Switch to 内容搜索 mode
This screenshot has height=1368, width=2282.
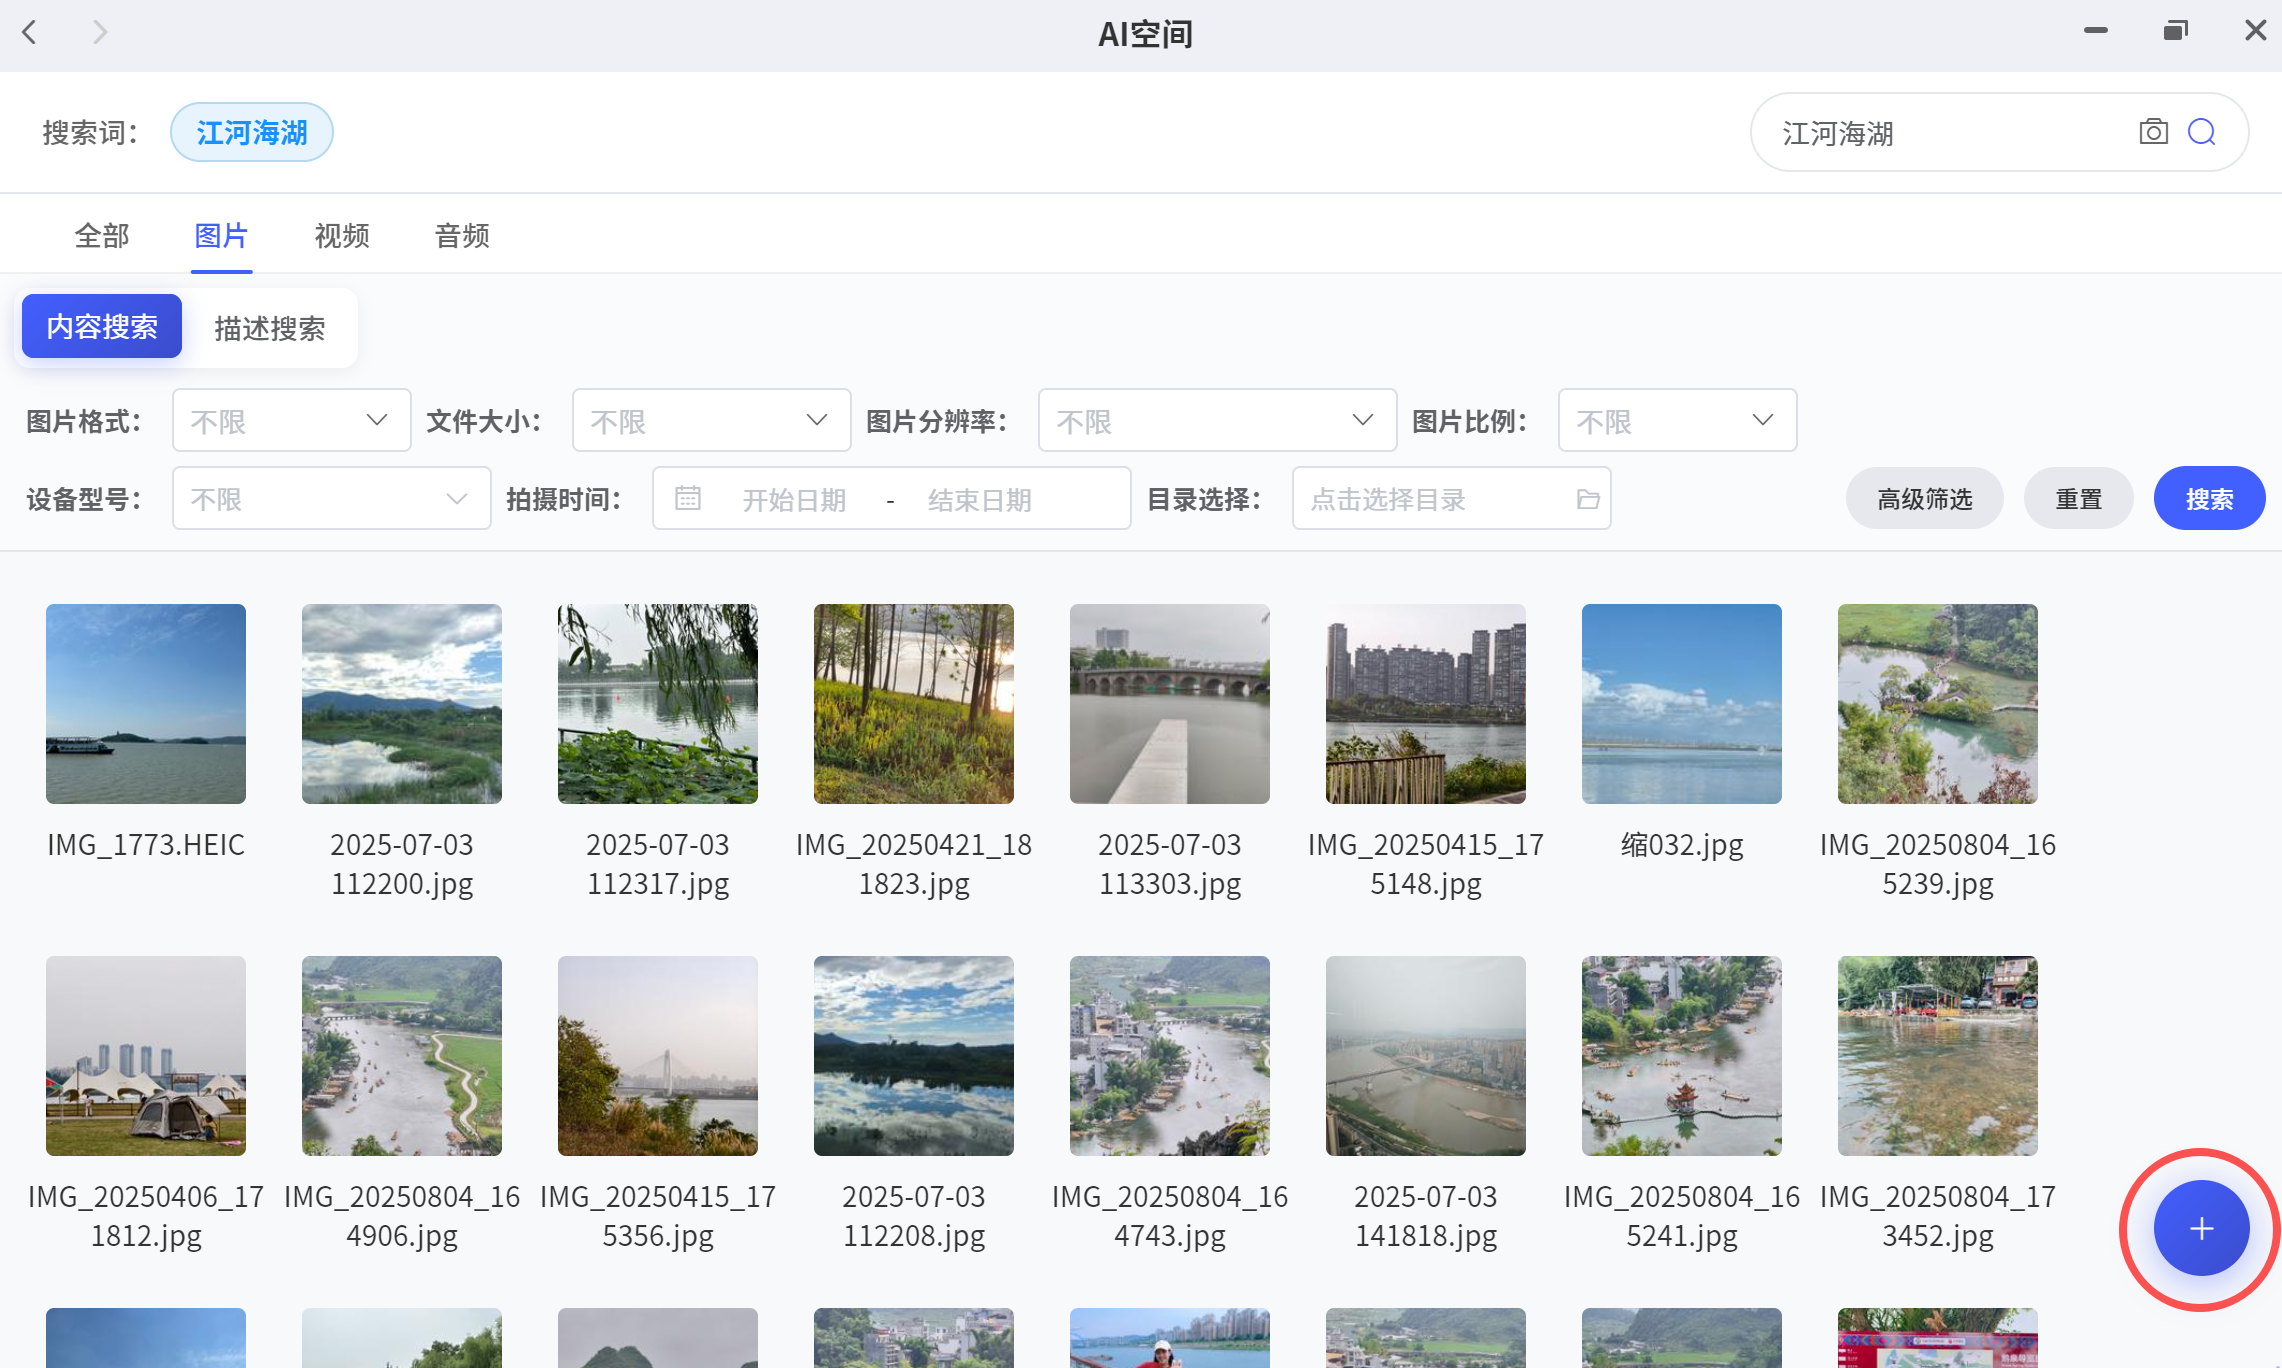(x=102, y=327)
